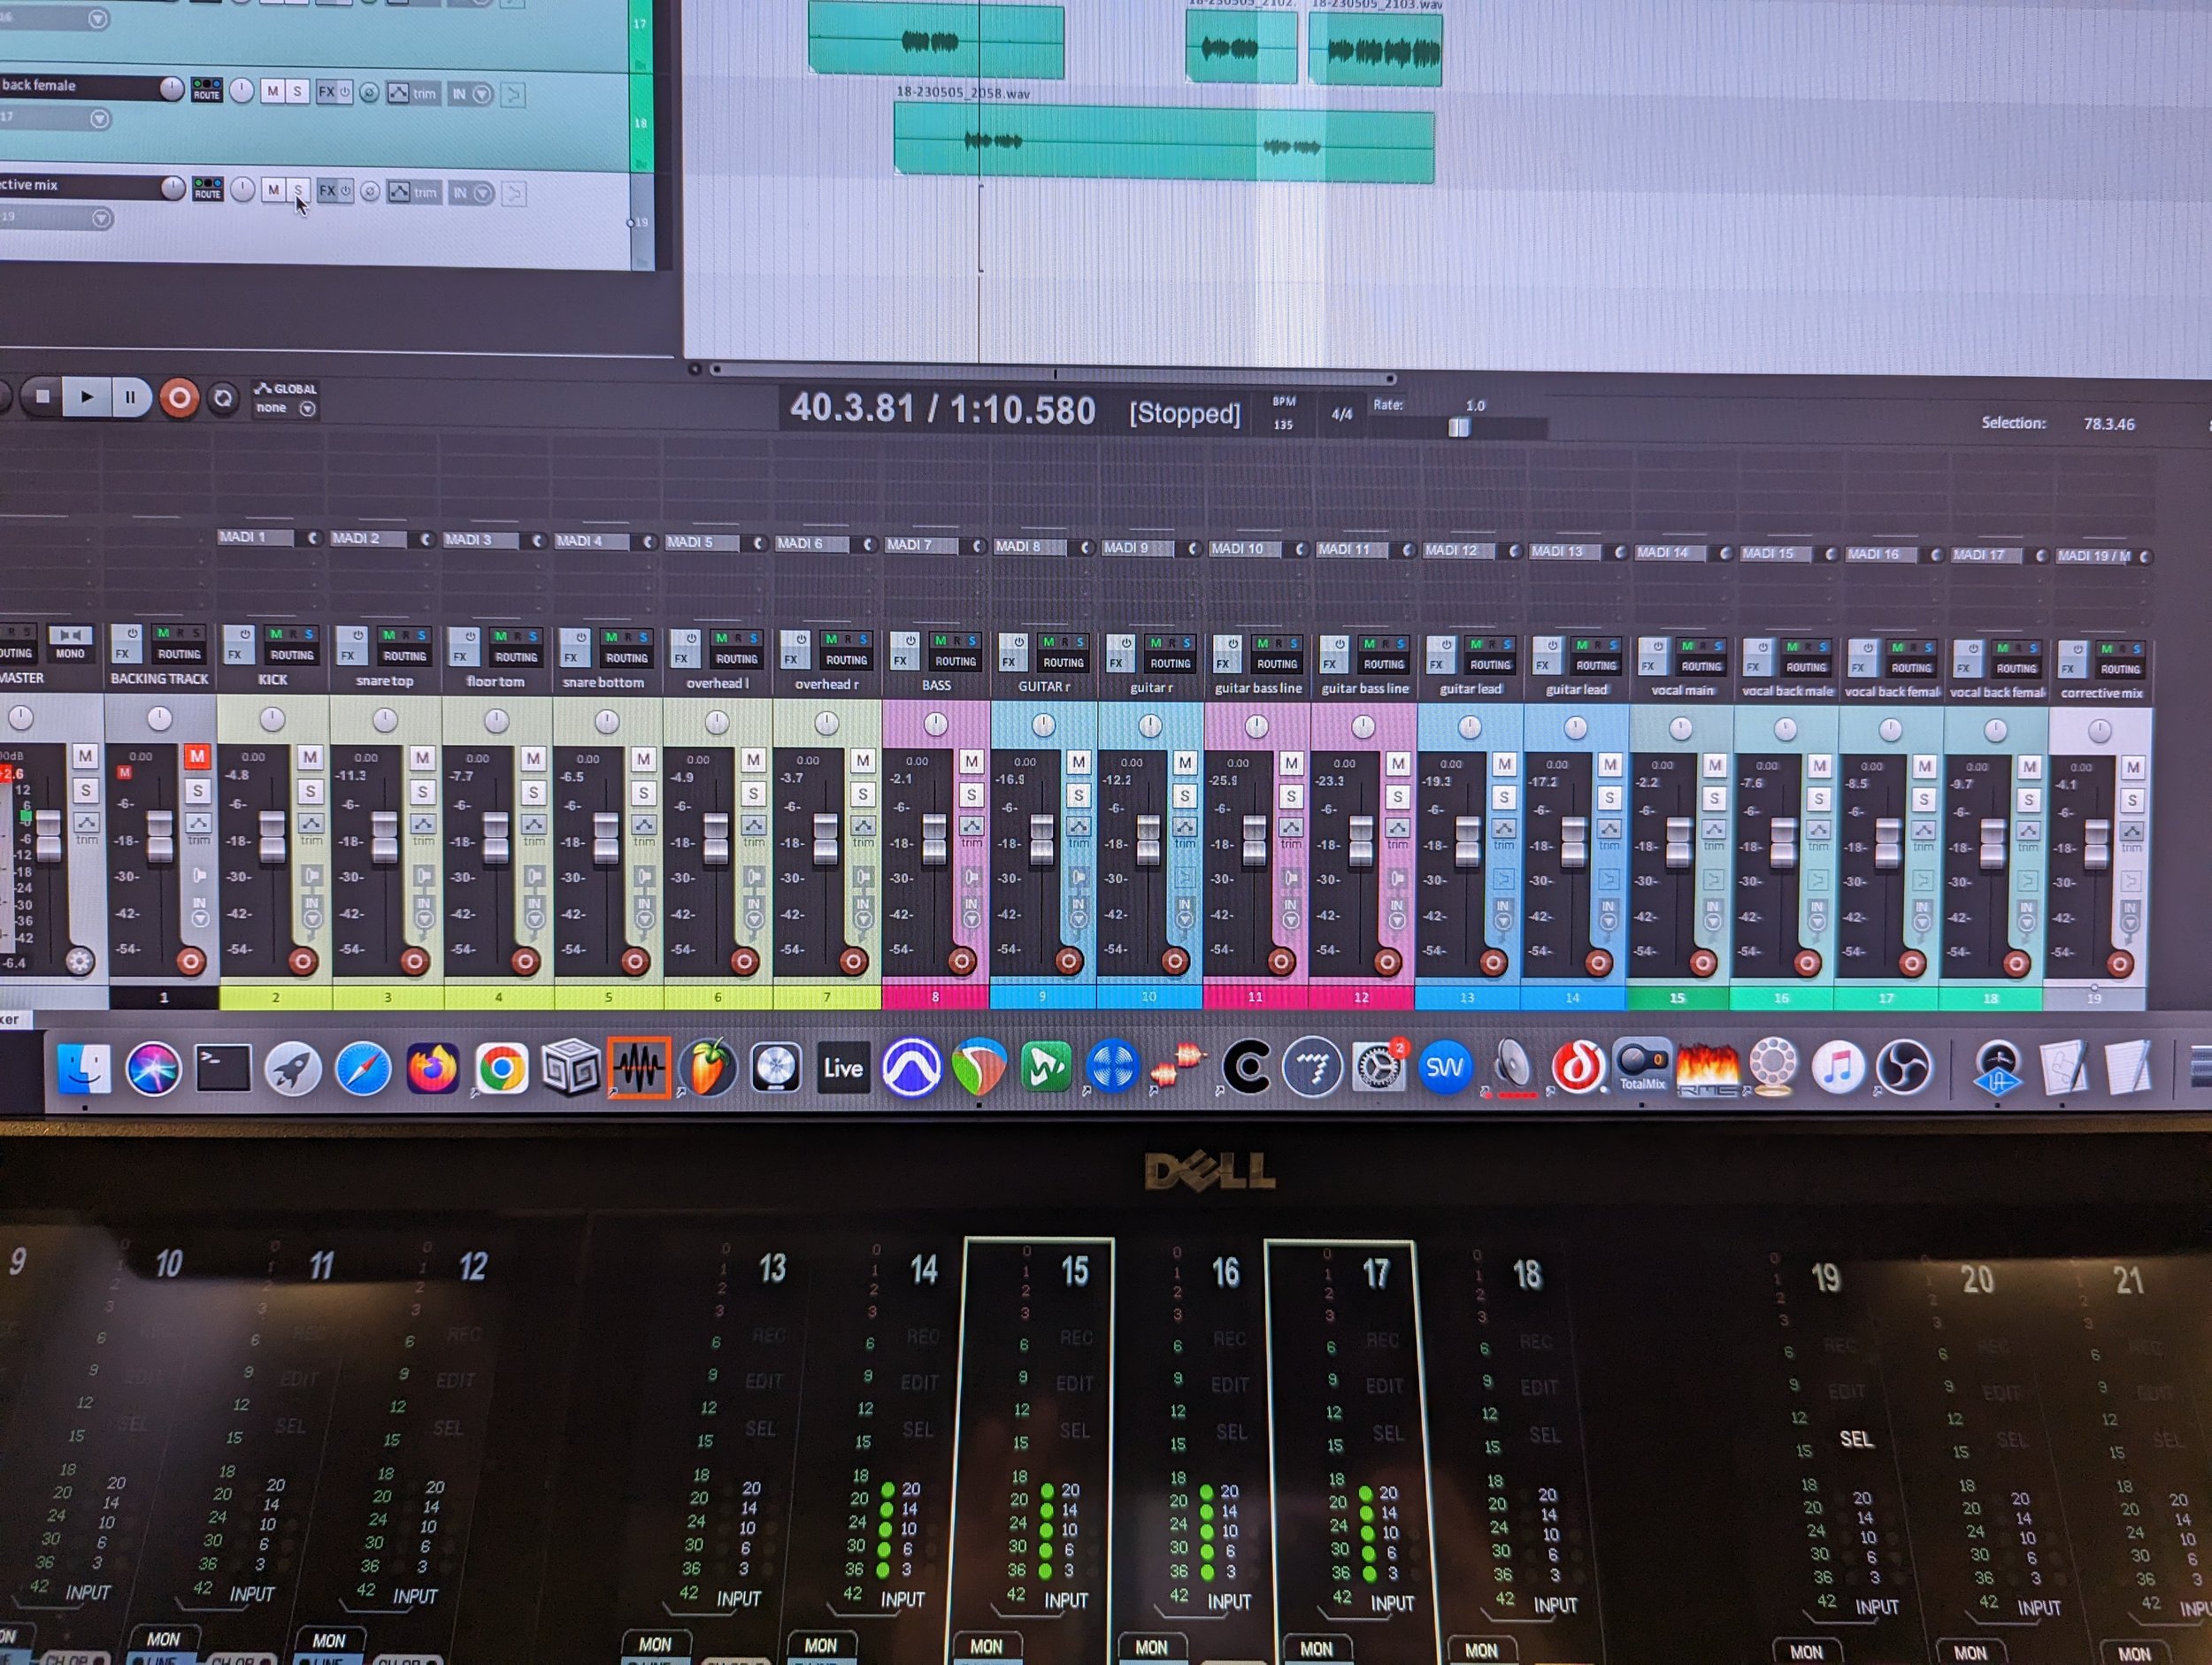
Task: Open input selector '19' on corrective mix panel
Action: 55,217
